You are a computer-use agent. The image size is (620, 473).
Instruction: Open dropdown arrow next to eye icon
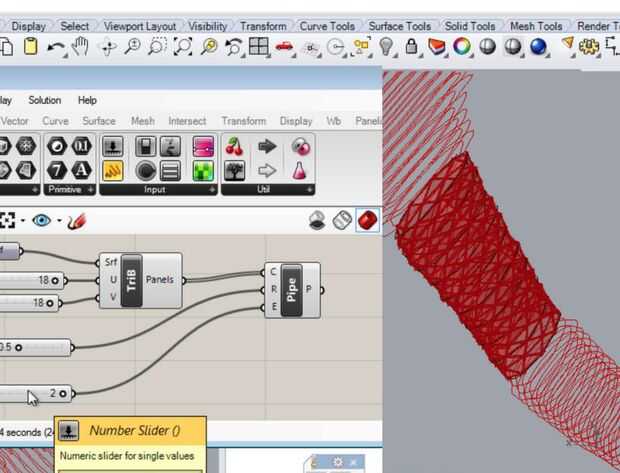tap(59, 220)
